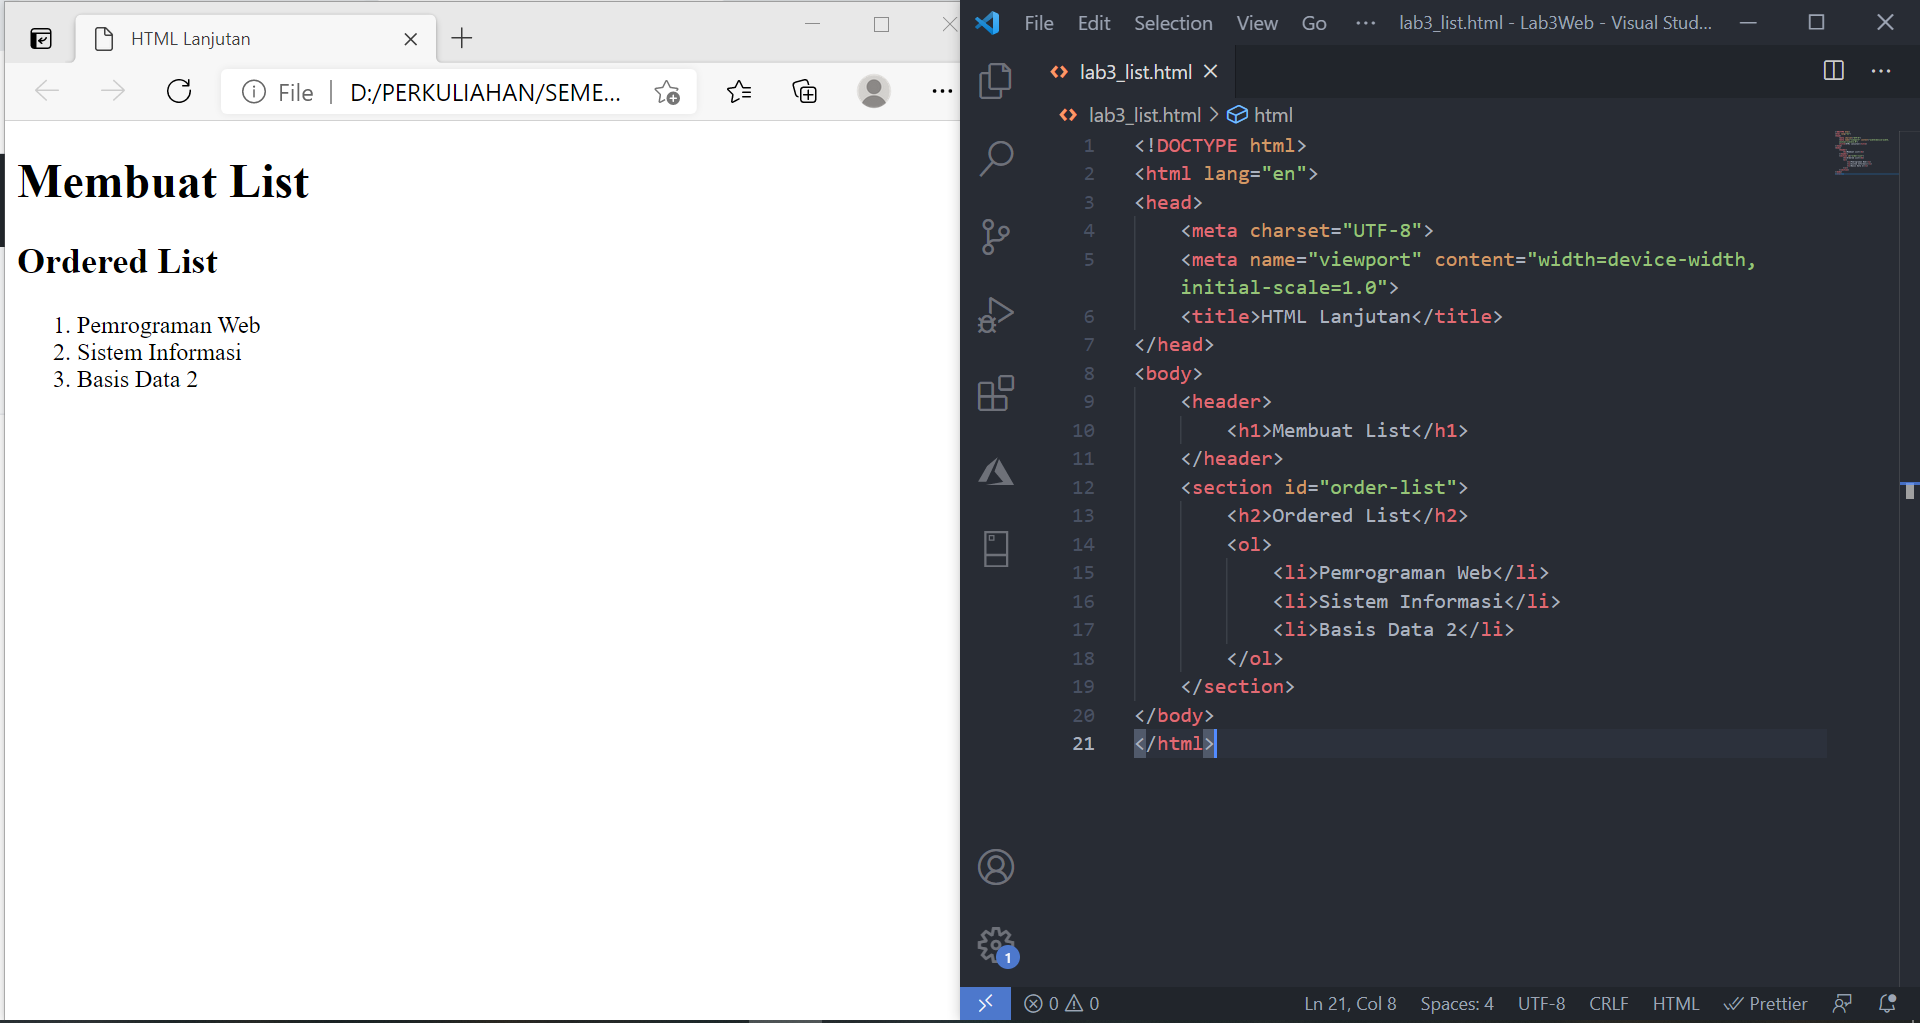The height and width of the screenshot is (1023, 1920).
Task: Open the editor's more actions menu
Action: tap(1882, 70)
